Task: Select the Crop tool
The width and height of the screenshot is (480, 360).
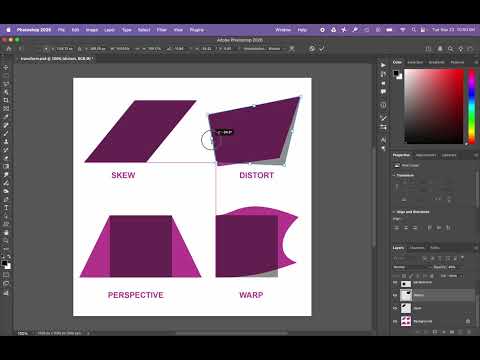Action: coord(6,100)
